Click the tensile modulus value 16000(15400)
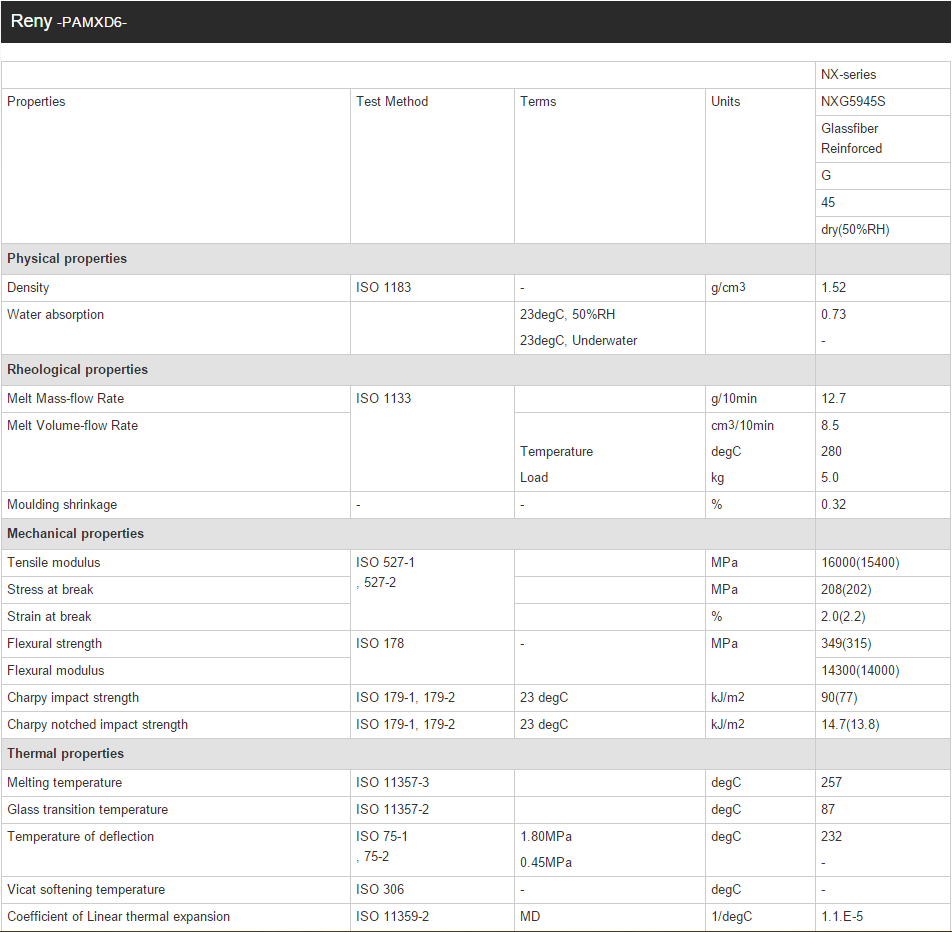This screenshot has height=932, width=952. point(860,562)
